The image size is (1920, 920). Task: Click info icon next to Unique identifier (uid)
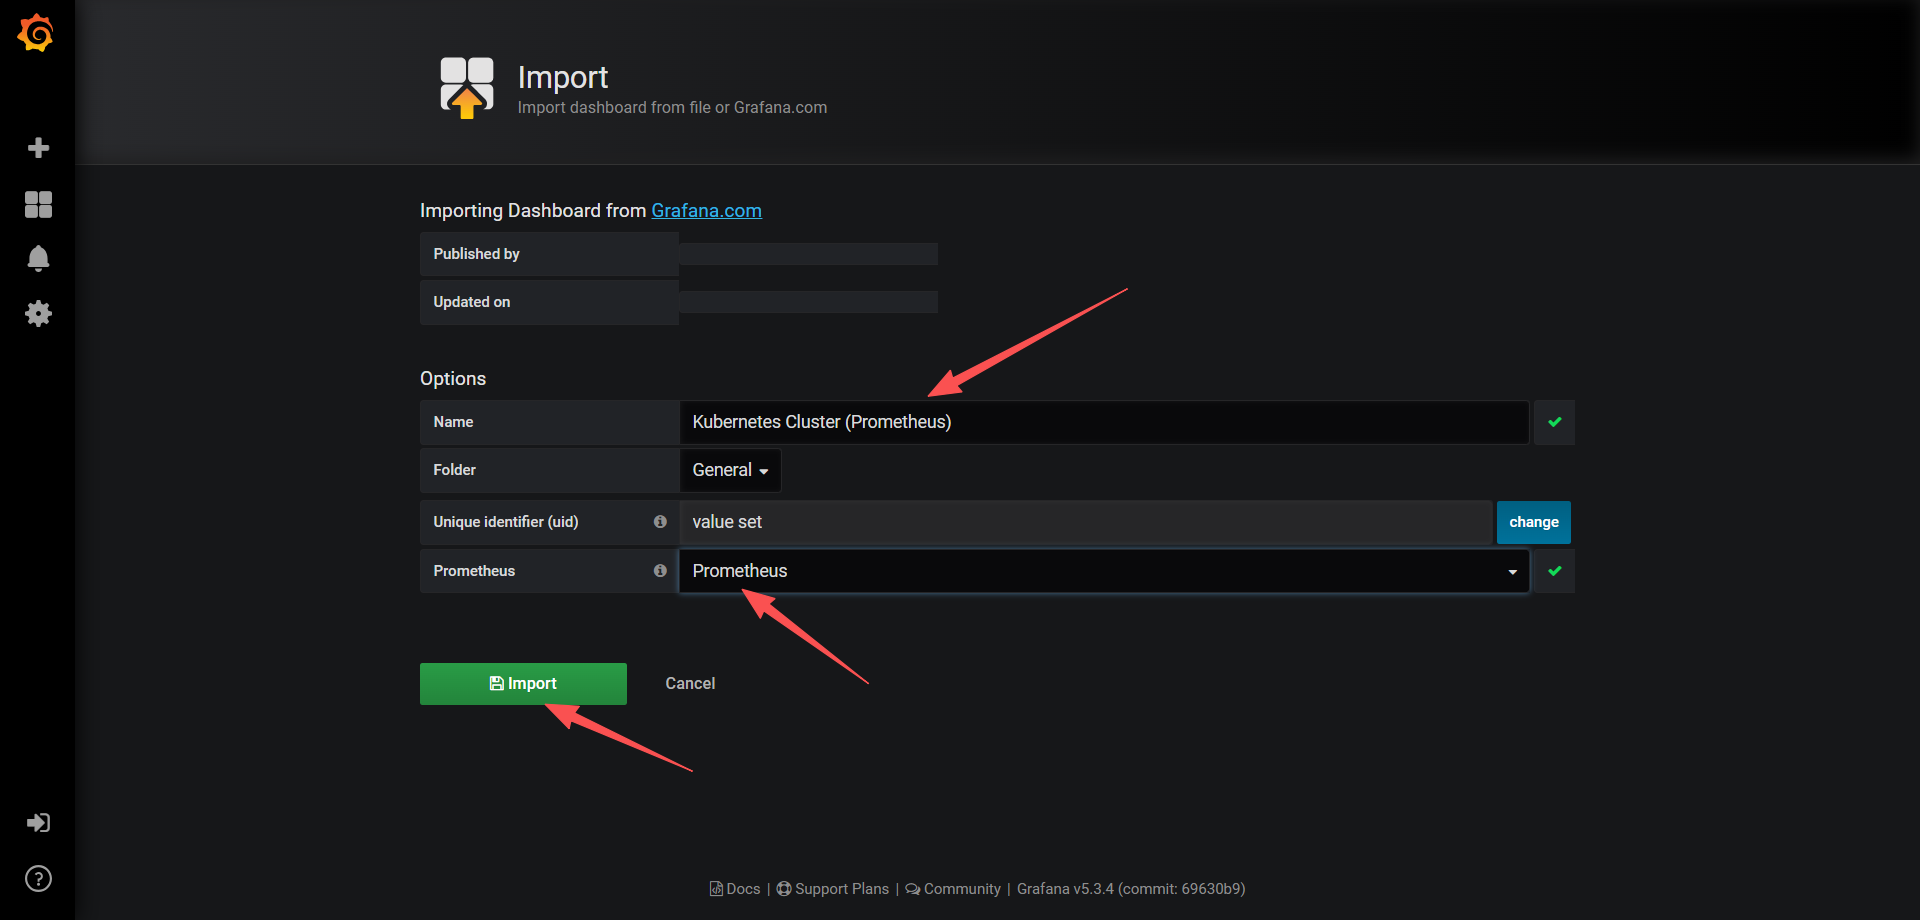click(x=660, y=522)
